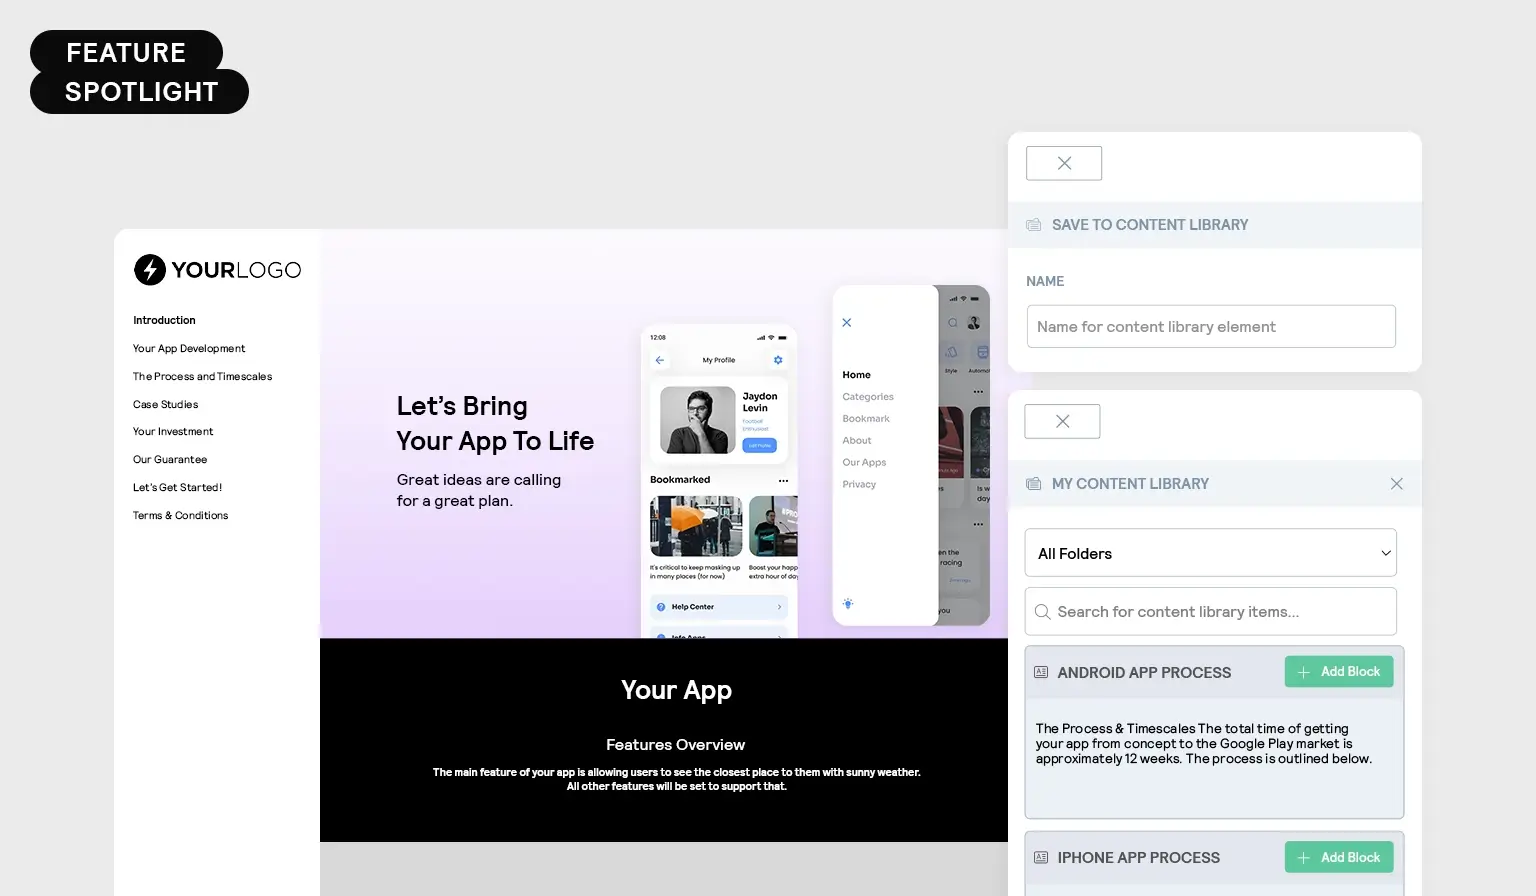Open the All Folders dropdown
Image resolution: width=1536 pixels, height=896 pixels.
point(1210,553)
